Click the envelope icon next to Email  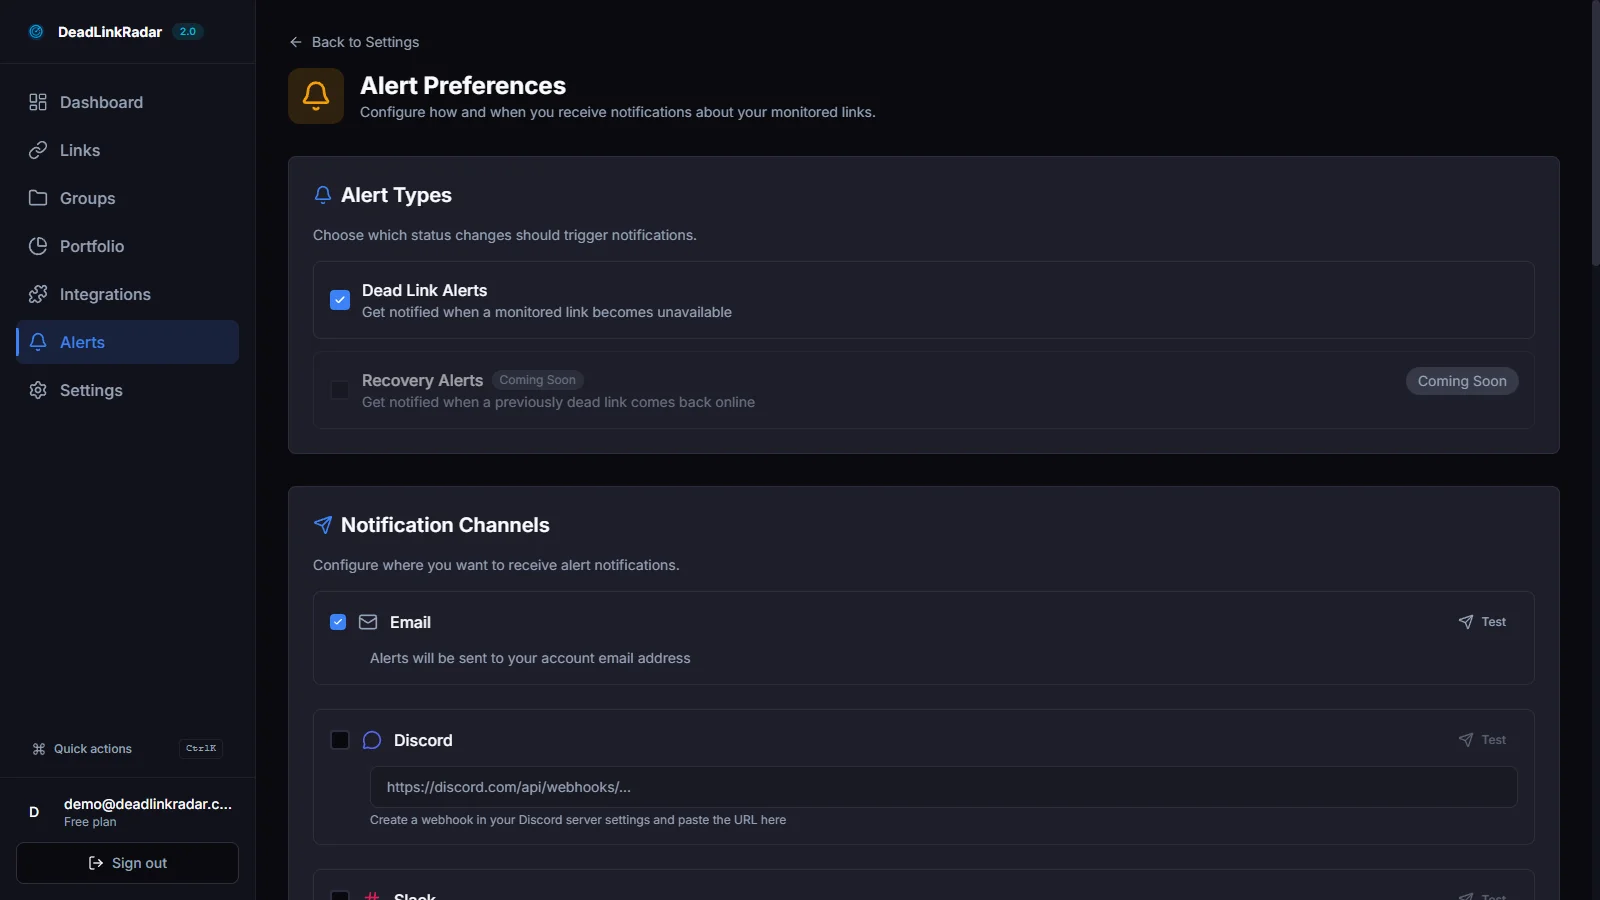tap(368, 622)
